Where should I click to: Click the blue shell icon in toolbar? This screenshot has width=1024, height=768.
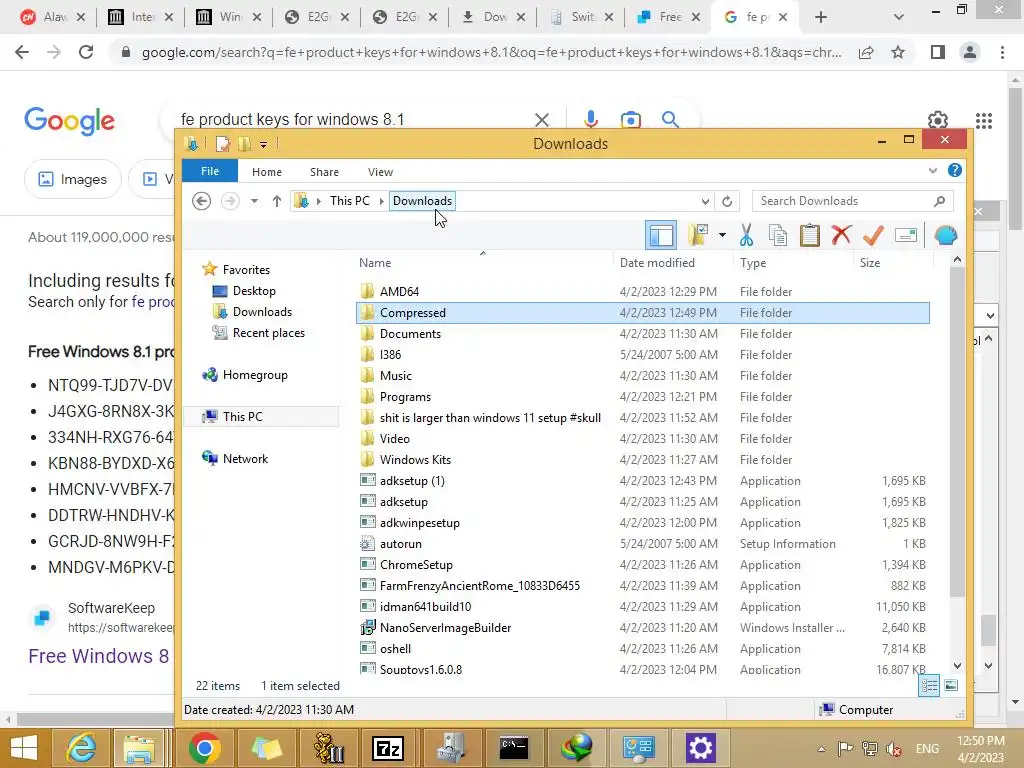pos(946,235)
